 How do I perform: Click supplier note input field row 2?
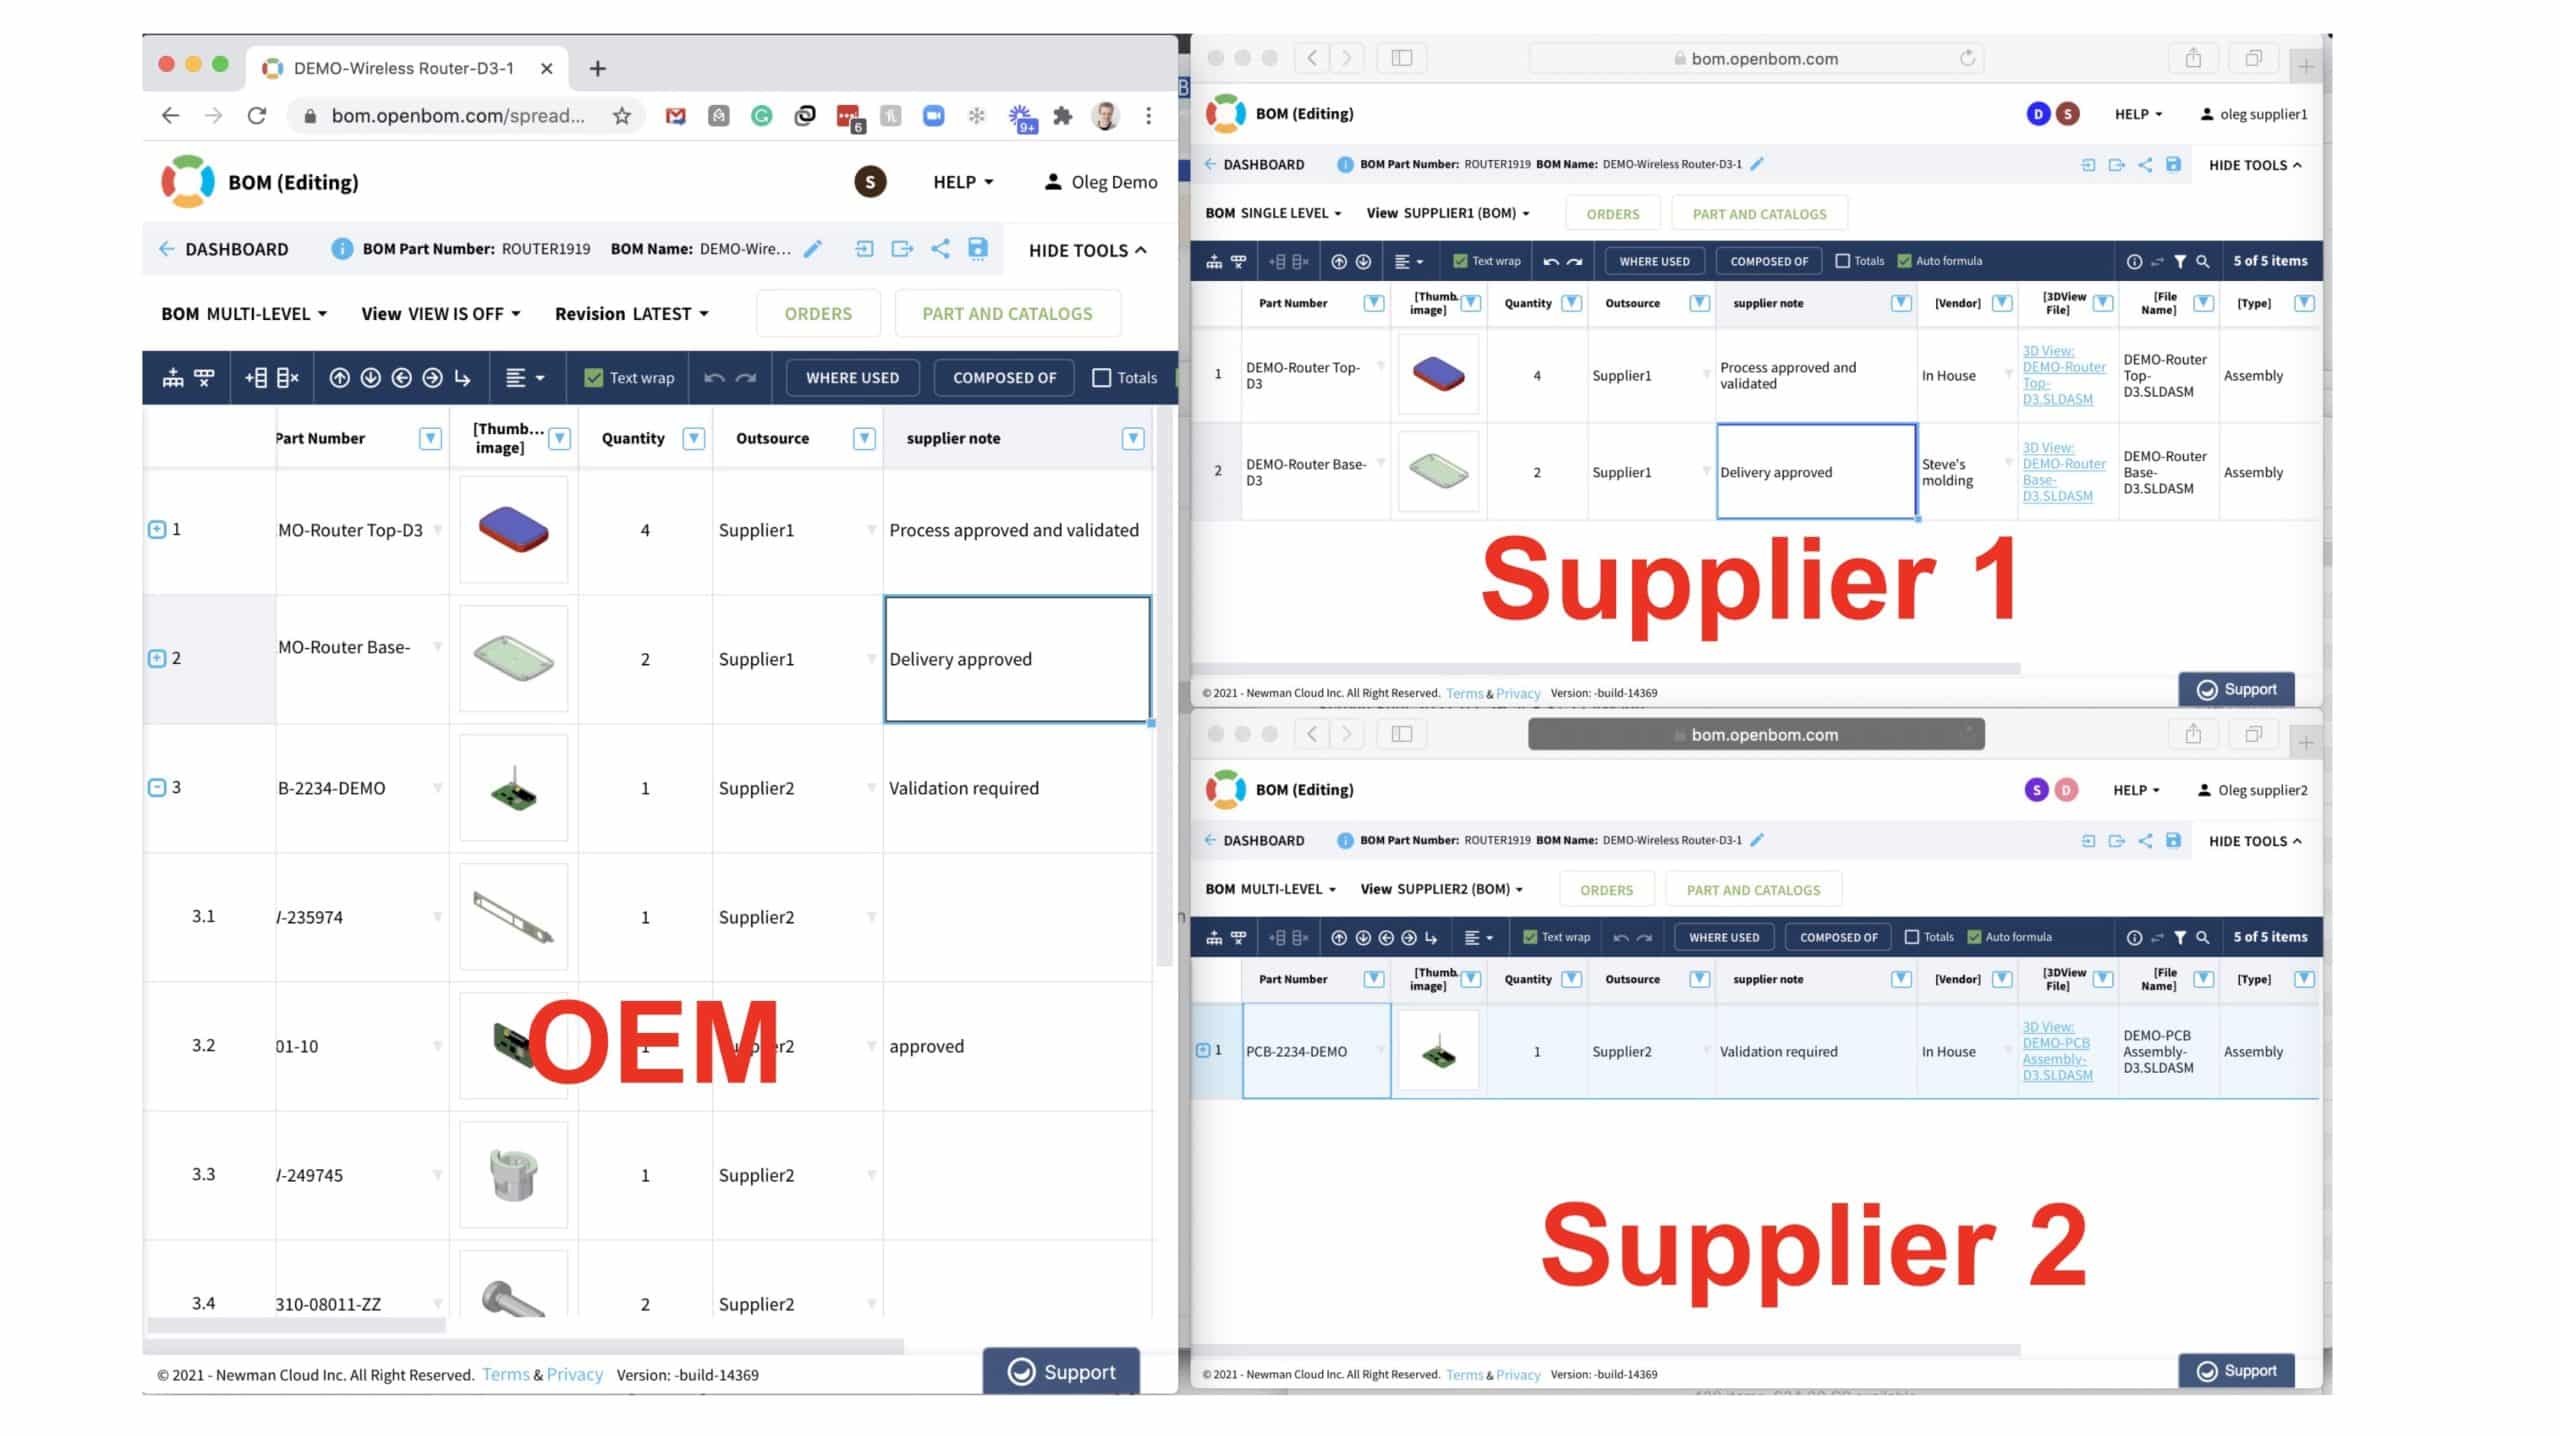1016,658
